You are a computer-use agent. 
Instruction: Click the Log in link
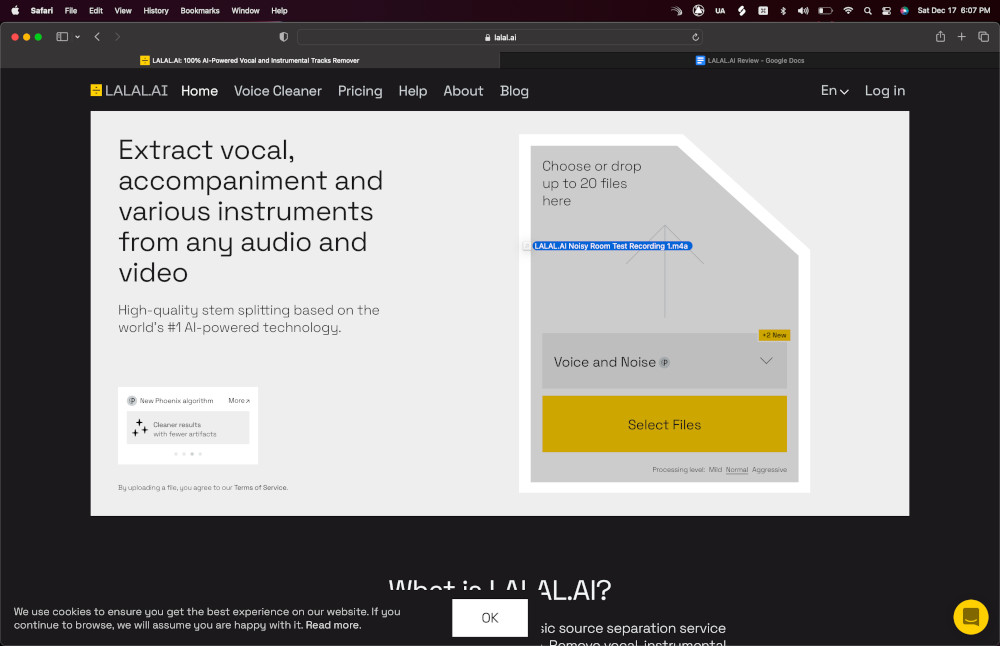click(x=885, y=91)
